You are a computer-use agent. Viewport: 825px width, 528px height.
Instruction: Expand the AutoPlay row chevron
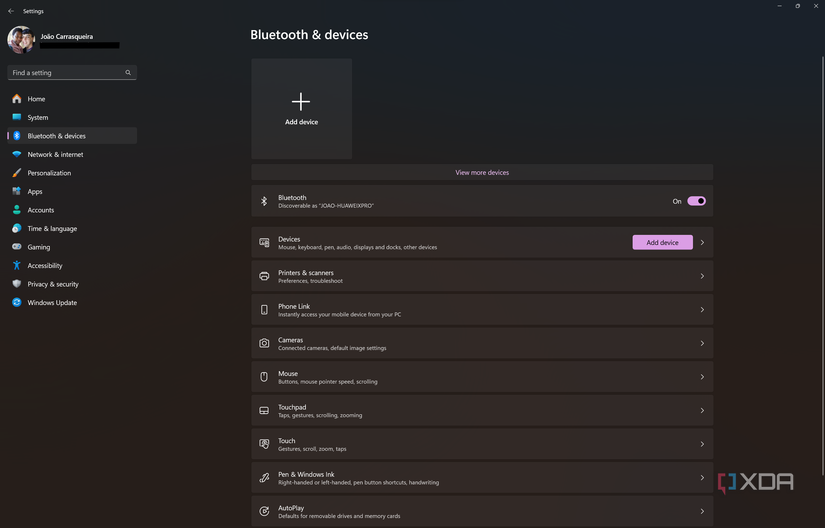(702, 511)
